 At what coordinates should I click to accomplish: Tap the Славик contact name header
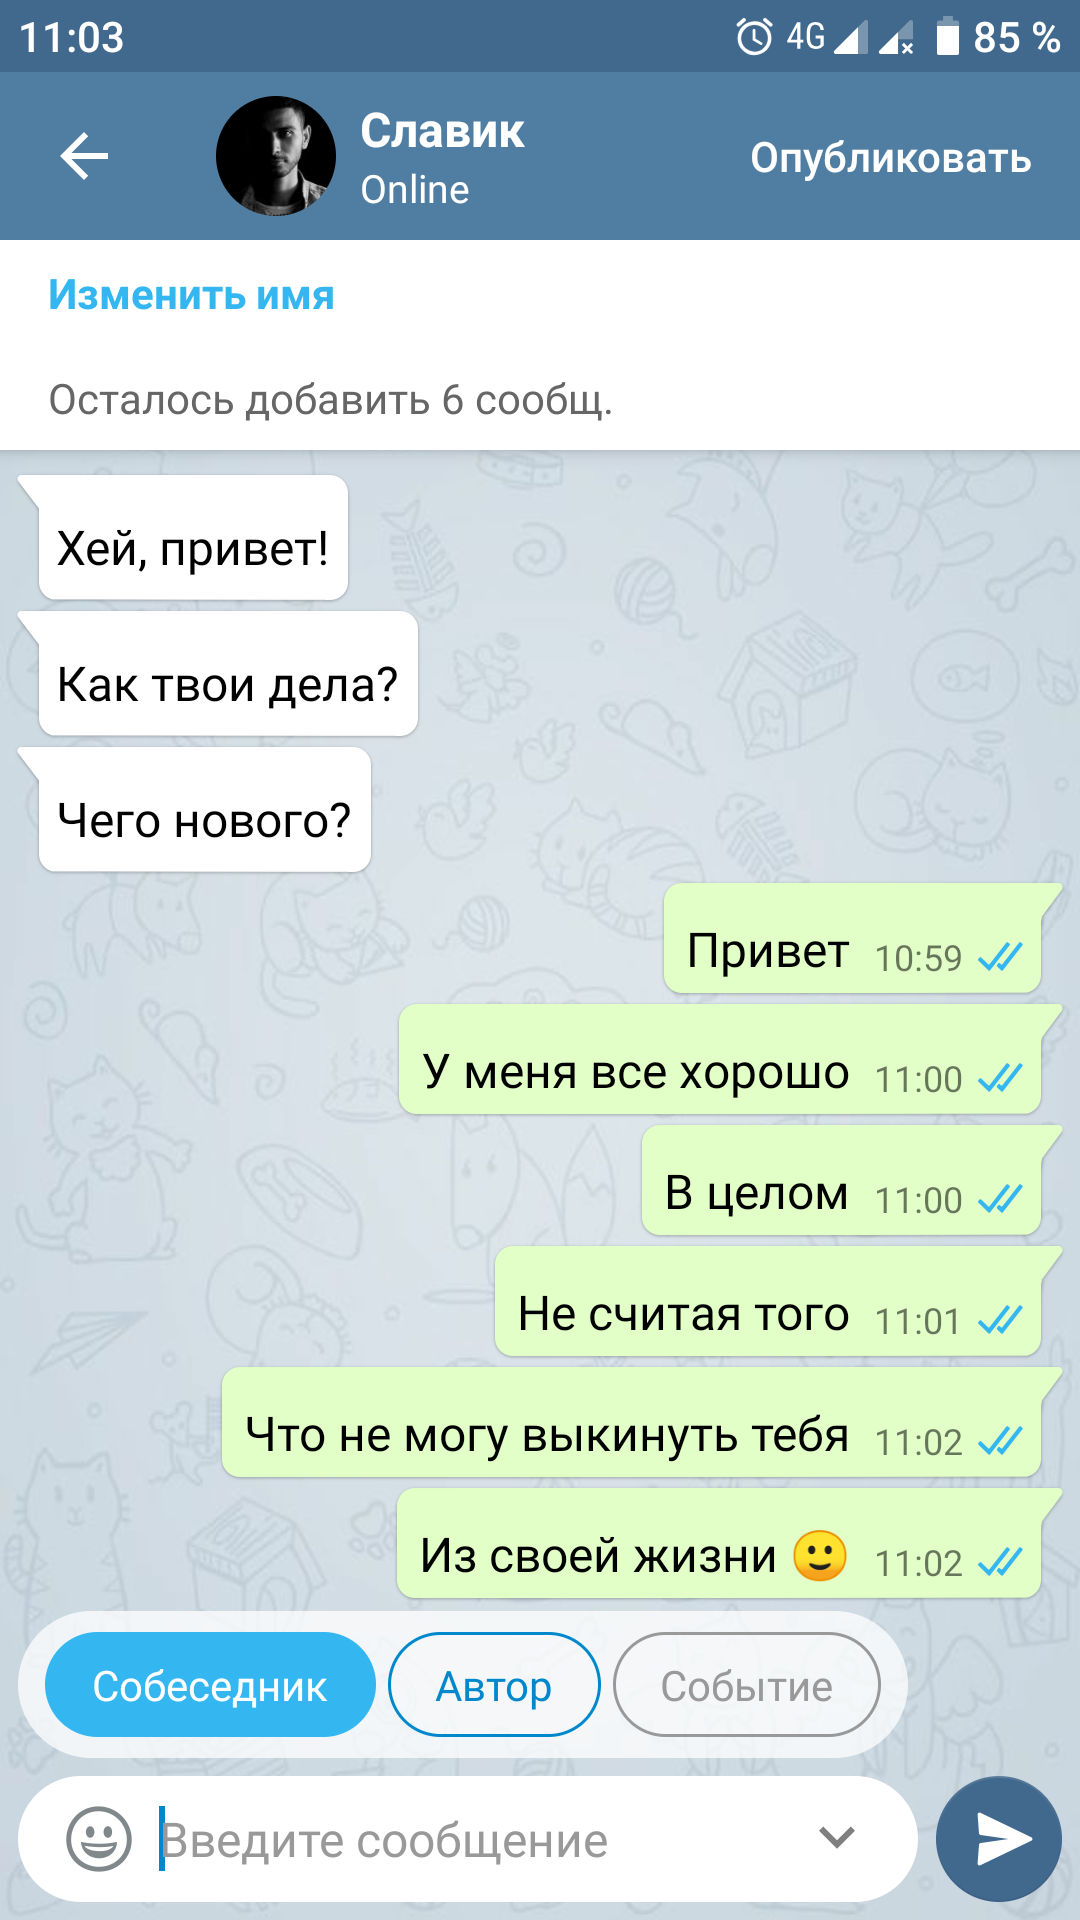tap(442, 131)
